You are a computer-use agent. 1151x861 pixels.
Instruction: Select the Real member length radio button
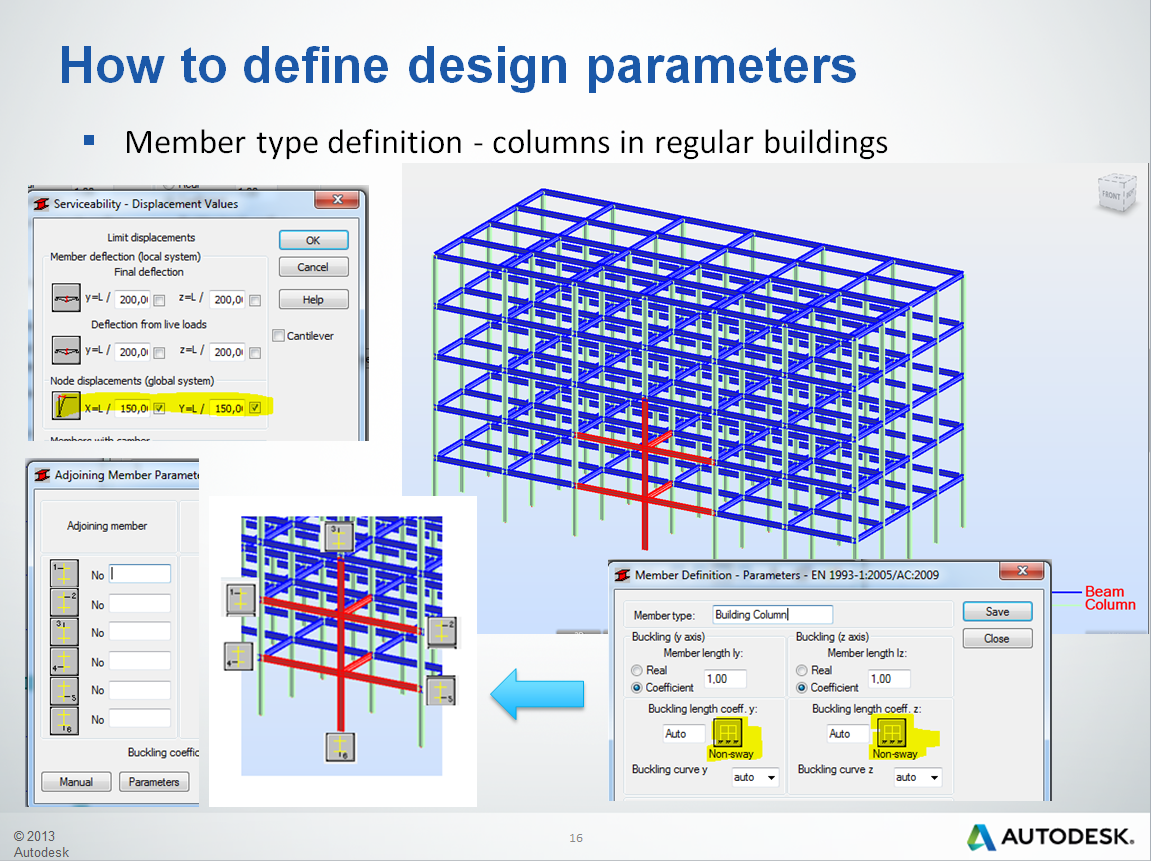tap(635, 669)
